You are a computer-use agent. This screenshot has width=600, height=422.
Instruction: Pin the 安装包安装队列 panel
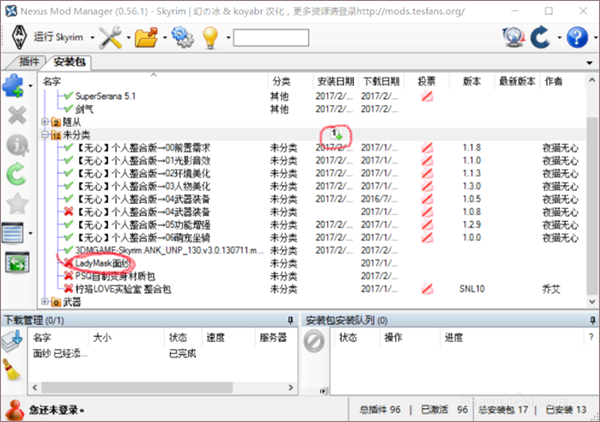[x=593, y=320]
